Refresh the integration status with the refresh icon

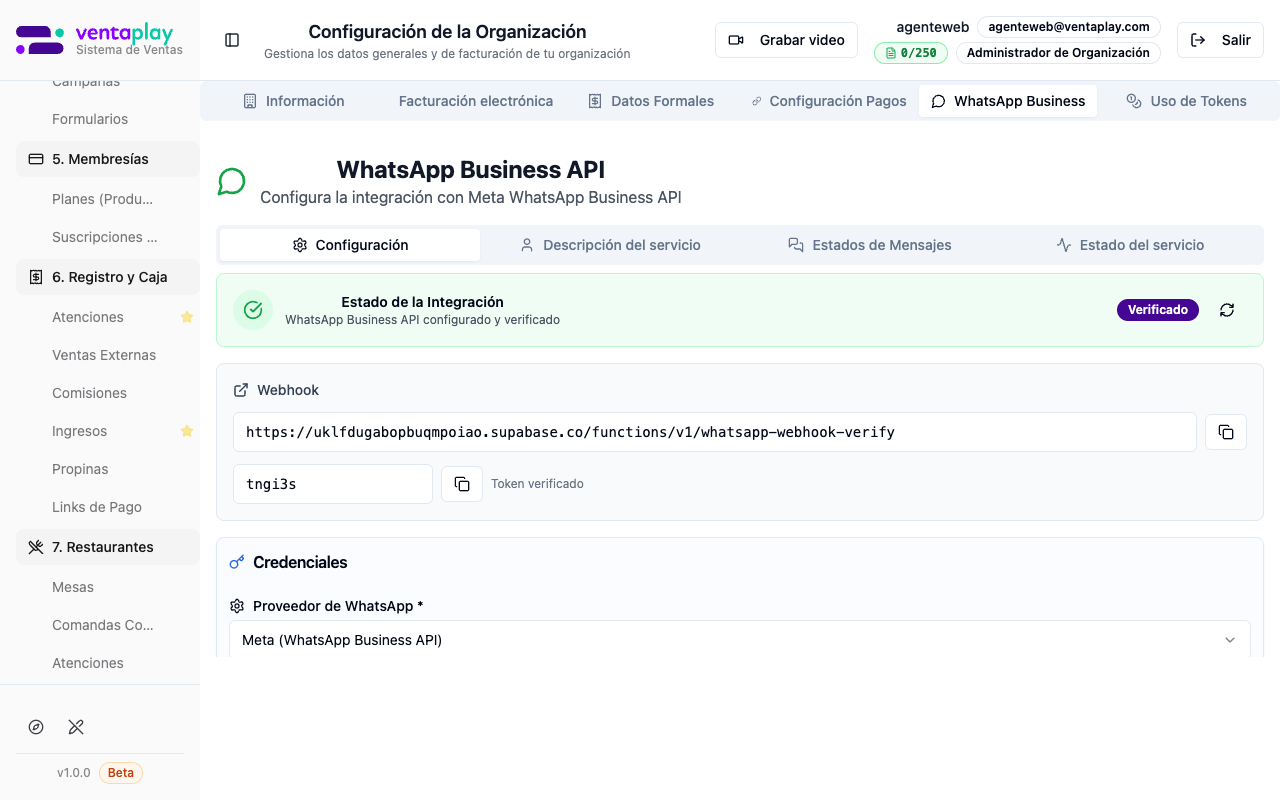click(x=1227, y=310)
